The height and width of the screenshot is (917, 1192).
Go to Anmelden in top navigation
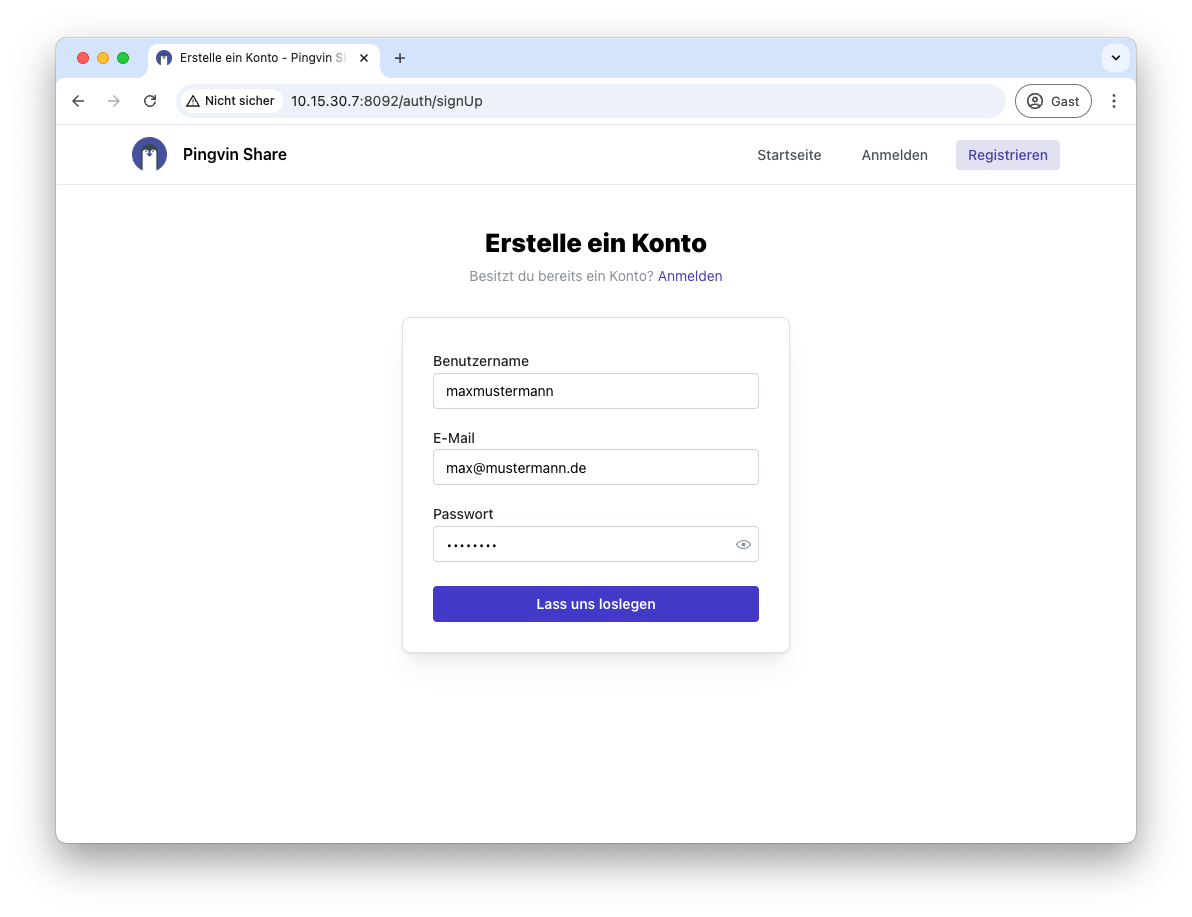pyautogui.click(x=894, y=155)
